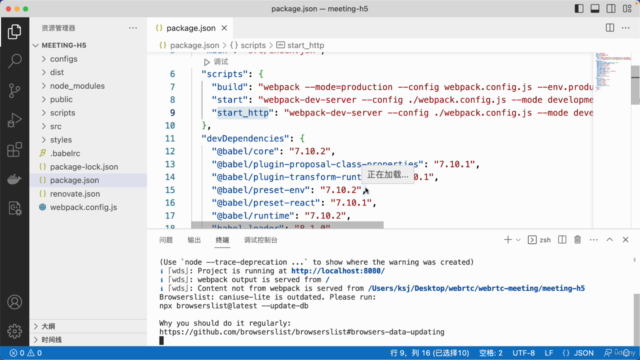Change JSON language mode

tap(578, 353)
